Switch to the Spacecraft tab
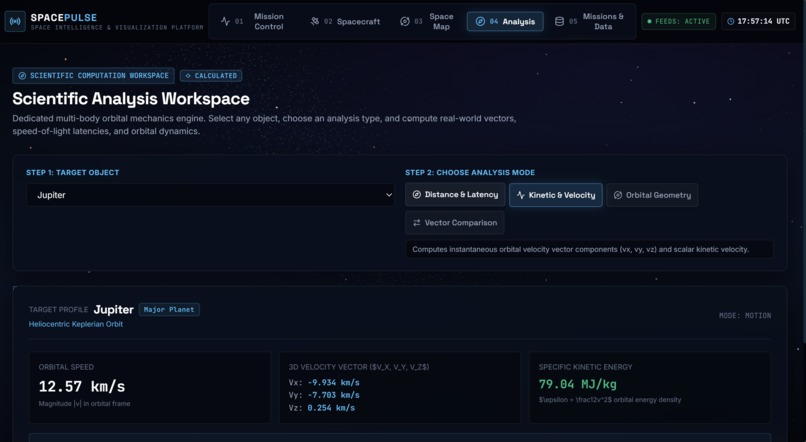The height and width of the screenshot is (442, 806). pos(346,22)
